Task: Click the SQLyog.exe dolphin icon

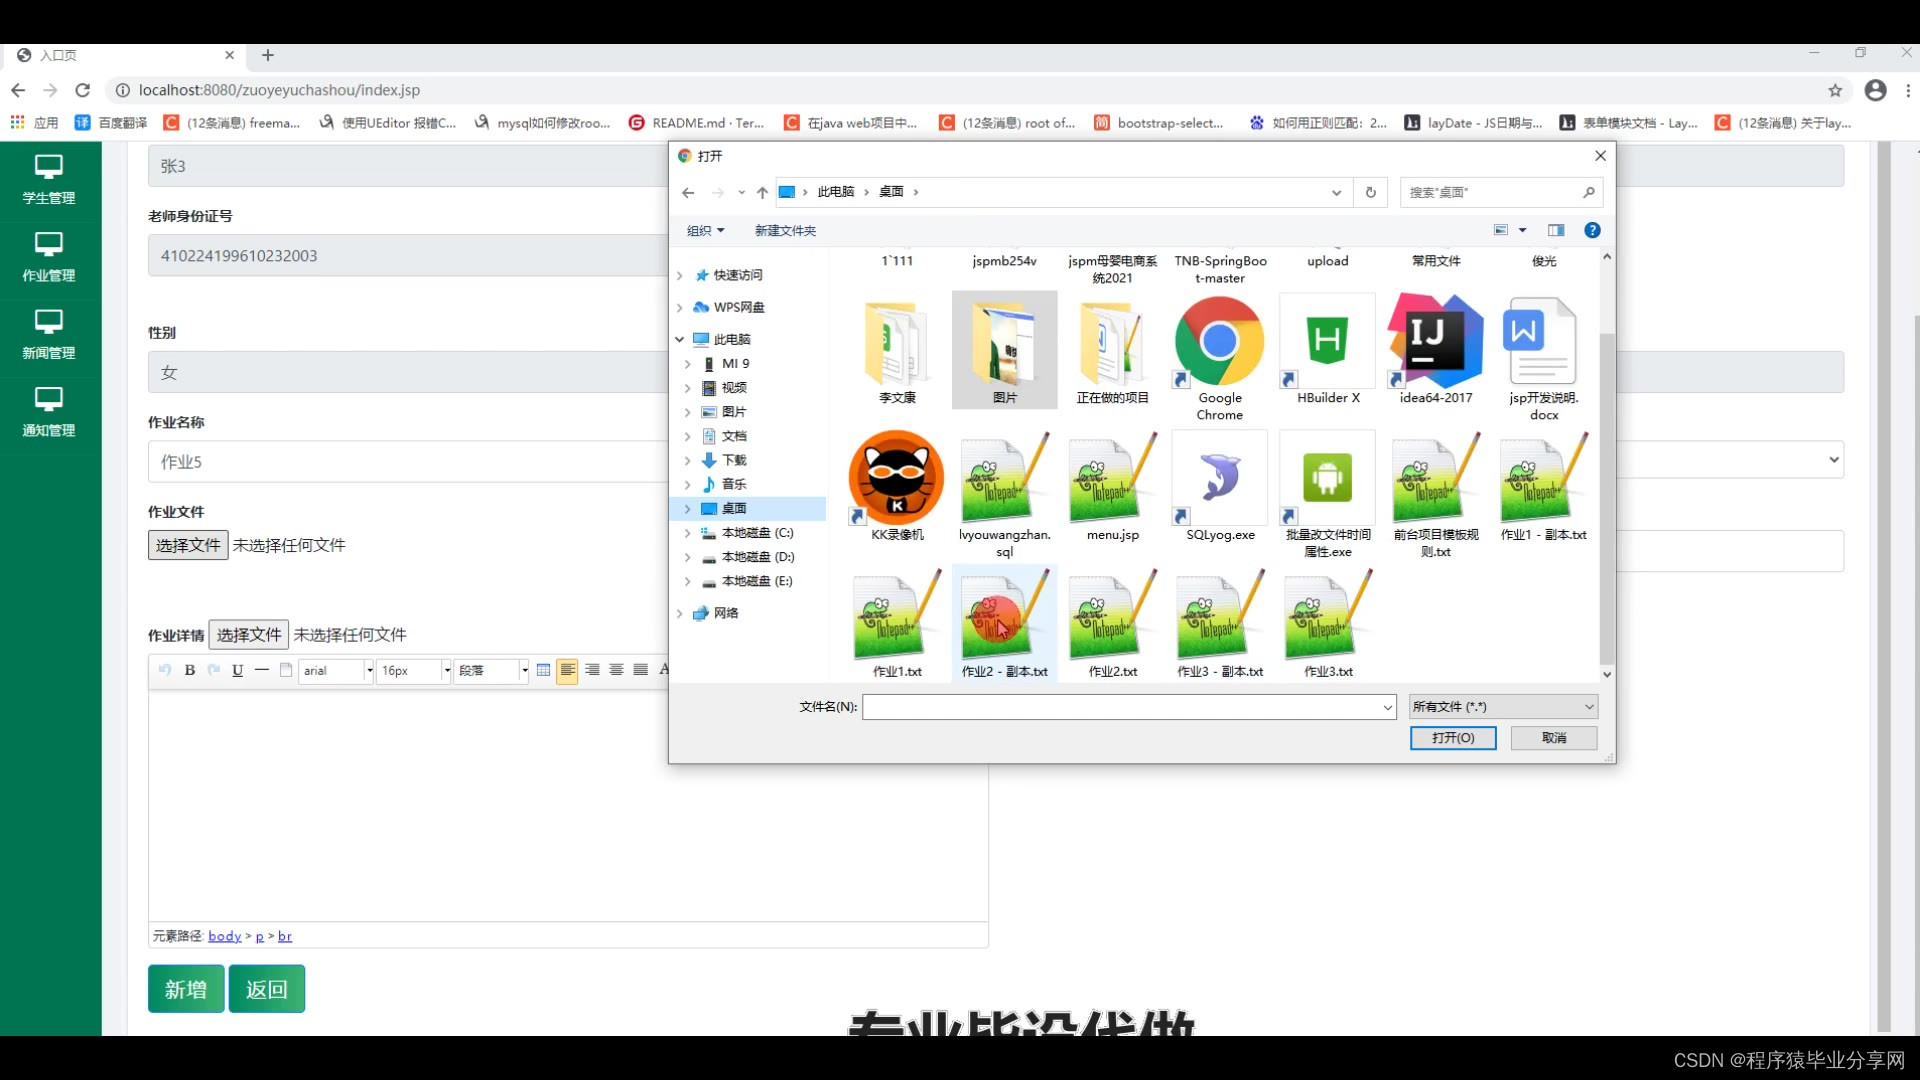Action: point(1219,478)
